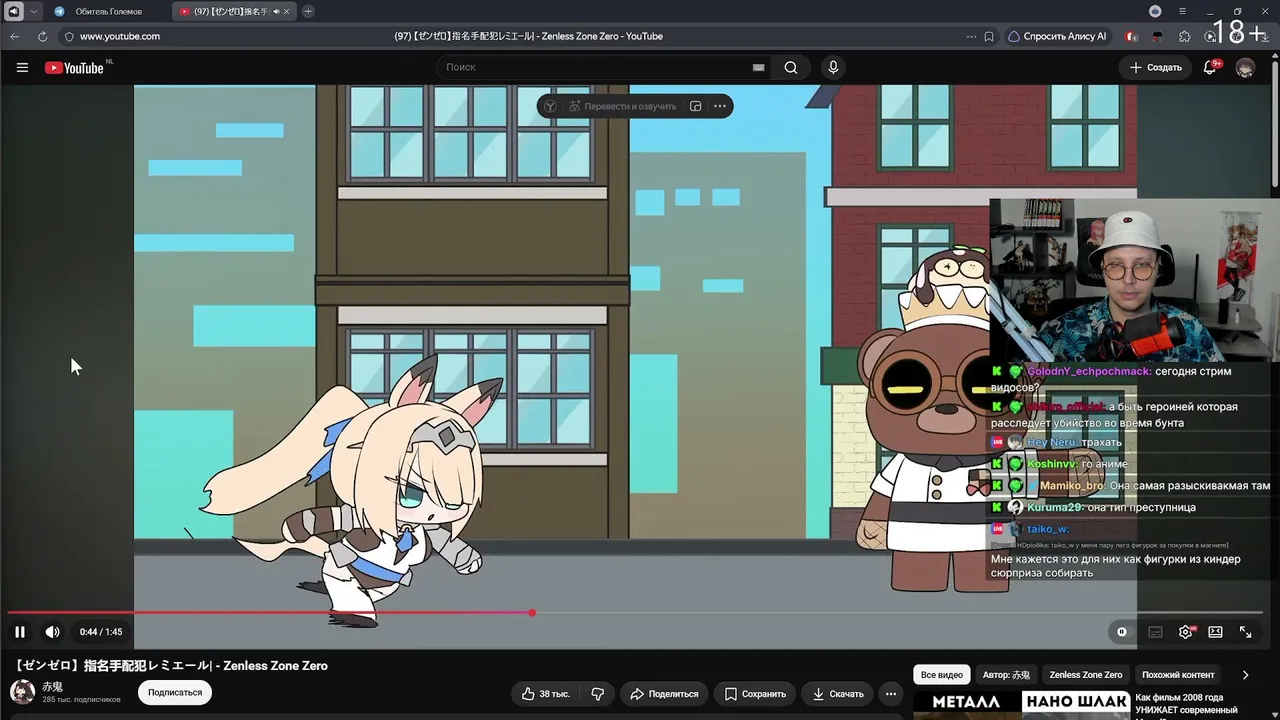1280x720 pixels.
Task: Click the 0:44 / 1:45 time display
Action: coord(101,632)
